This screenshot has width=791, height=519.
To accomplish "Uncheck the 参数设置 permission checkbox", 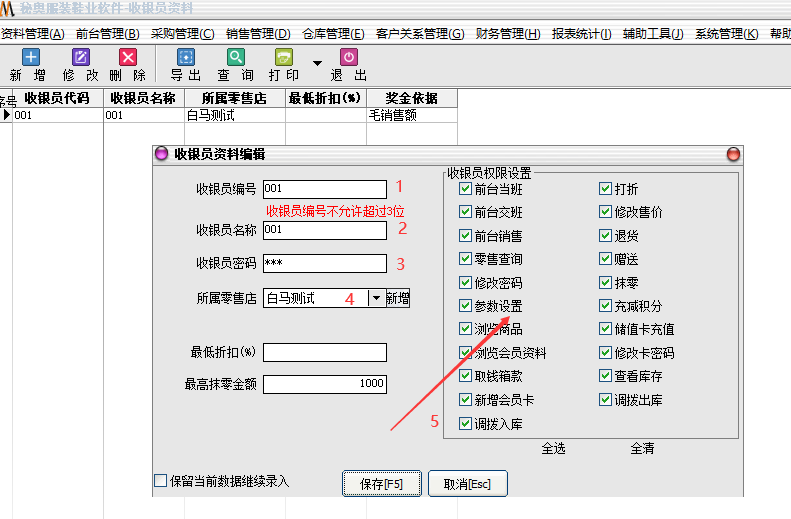I will tap(466, 306).
